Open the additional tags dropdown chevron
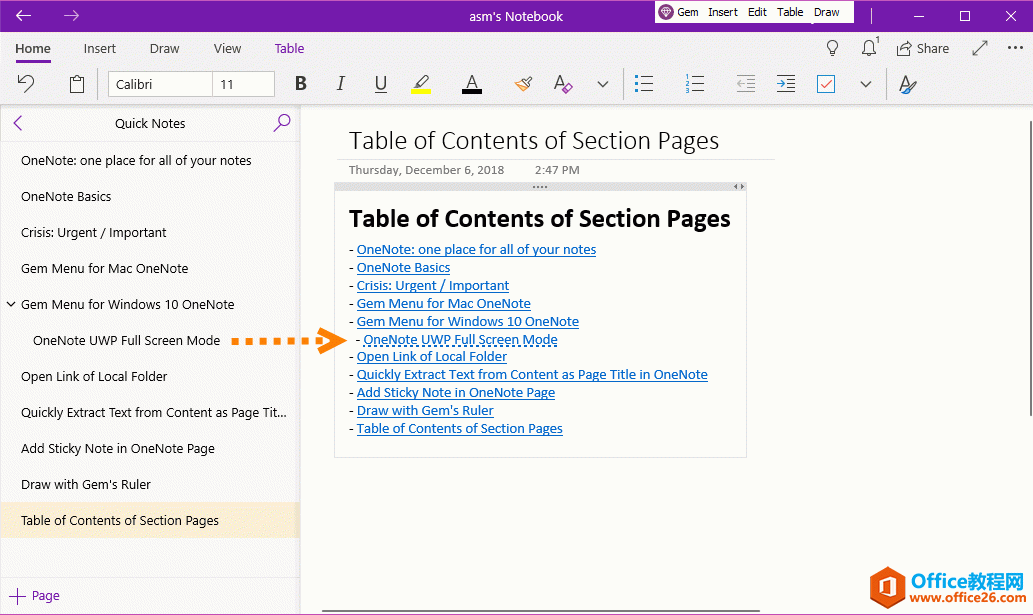 pos(865,85)
